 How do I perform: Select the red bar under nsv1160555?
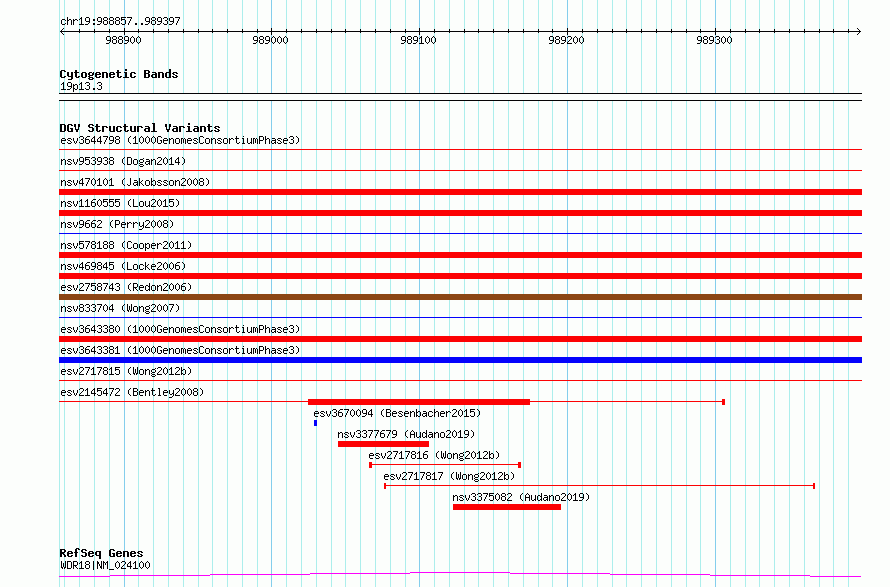coord(460,213)
